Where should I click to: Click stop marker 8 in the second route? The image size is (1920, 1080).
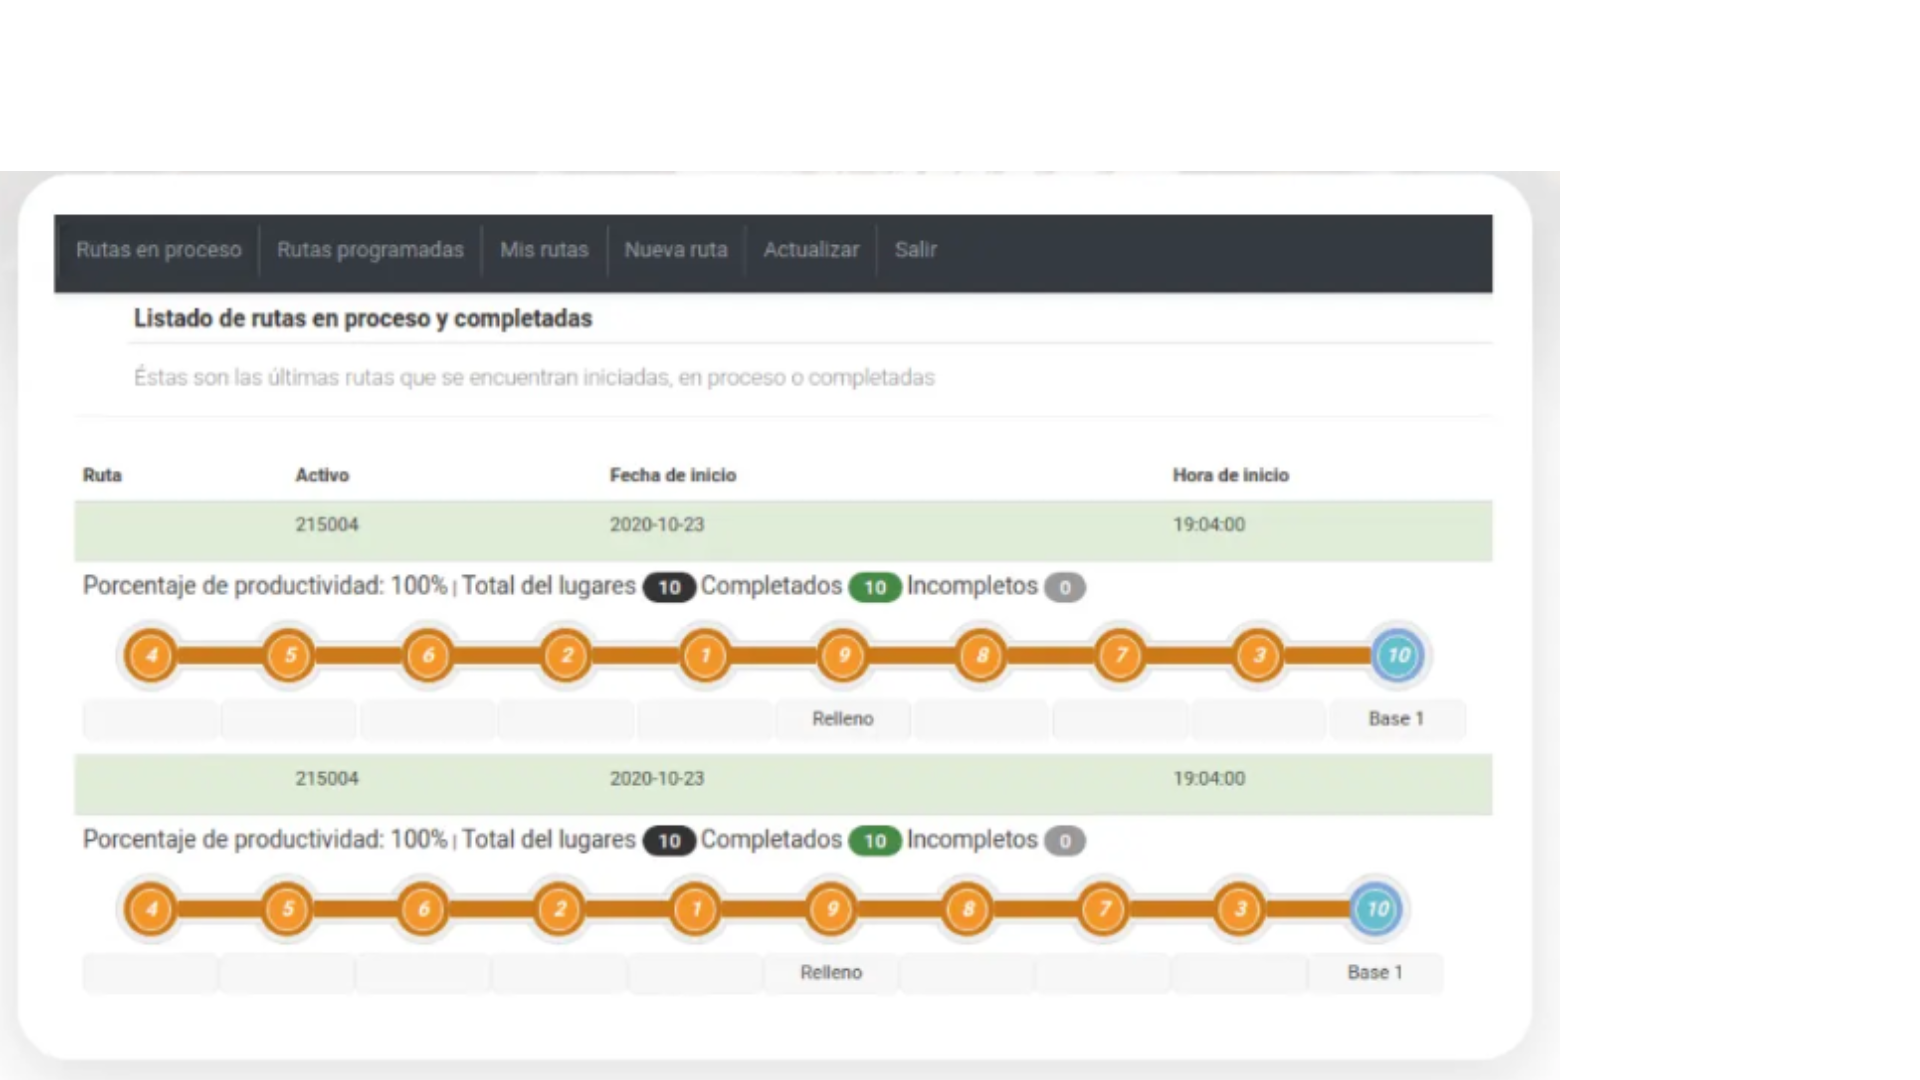click(x=966, y=910)
